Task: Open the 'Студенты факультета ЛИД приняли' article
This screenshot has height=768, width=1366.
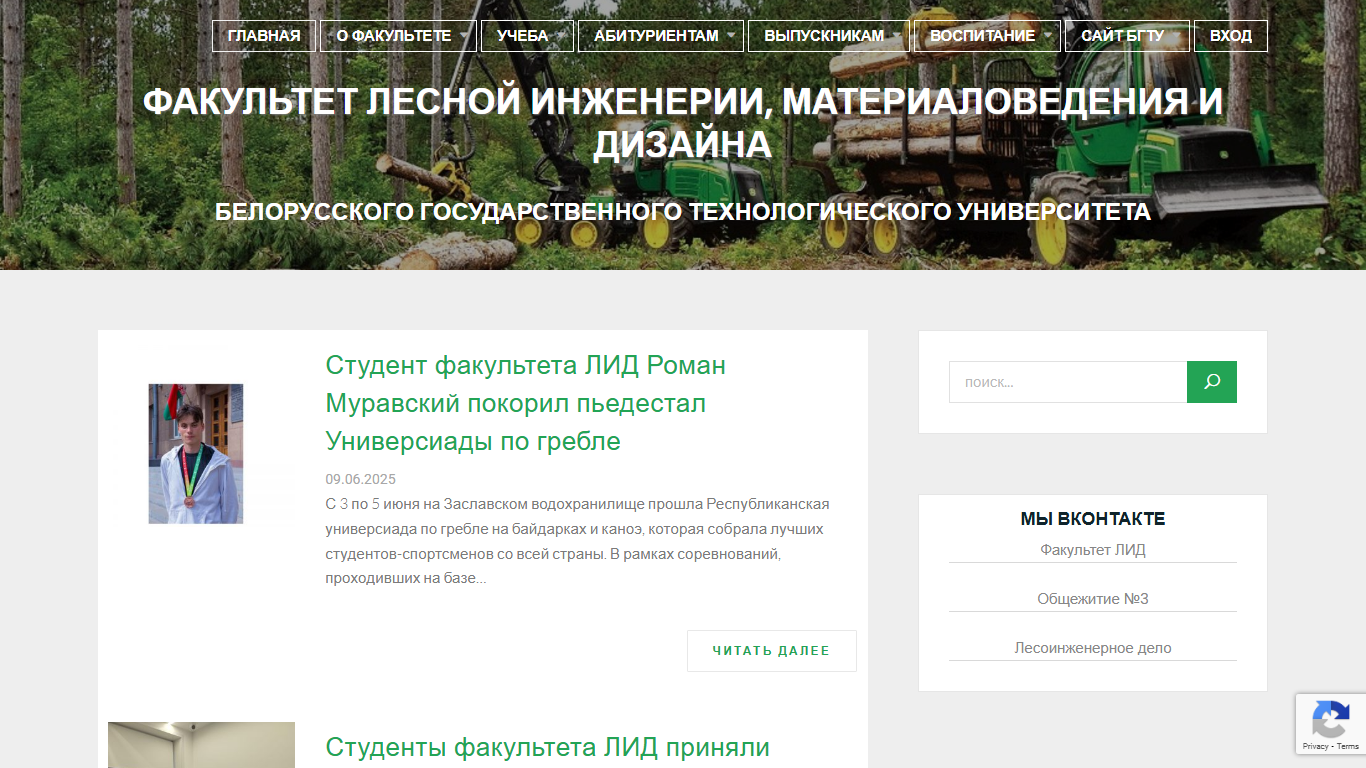Action: point(547,747)
